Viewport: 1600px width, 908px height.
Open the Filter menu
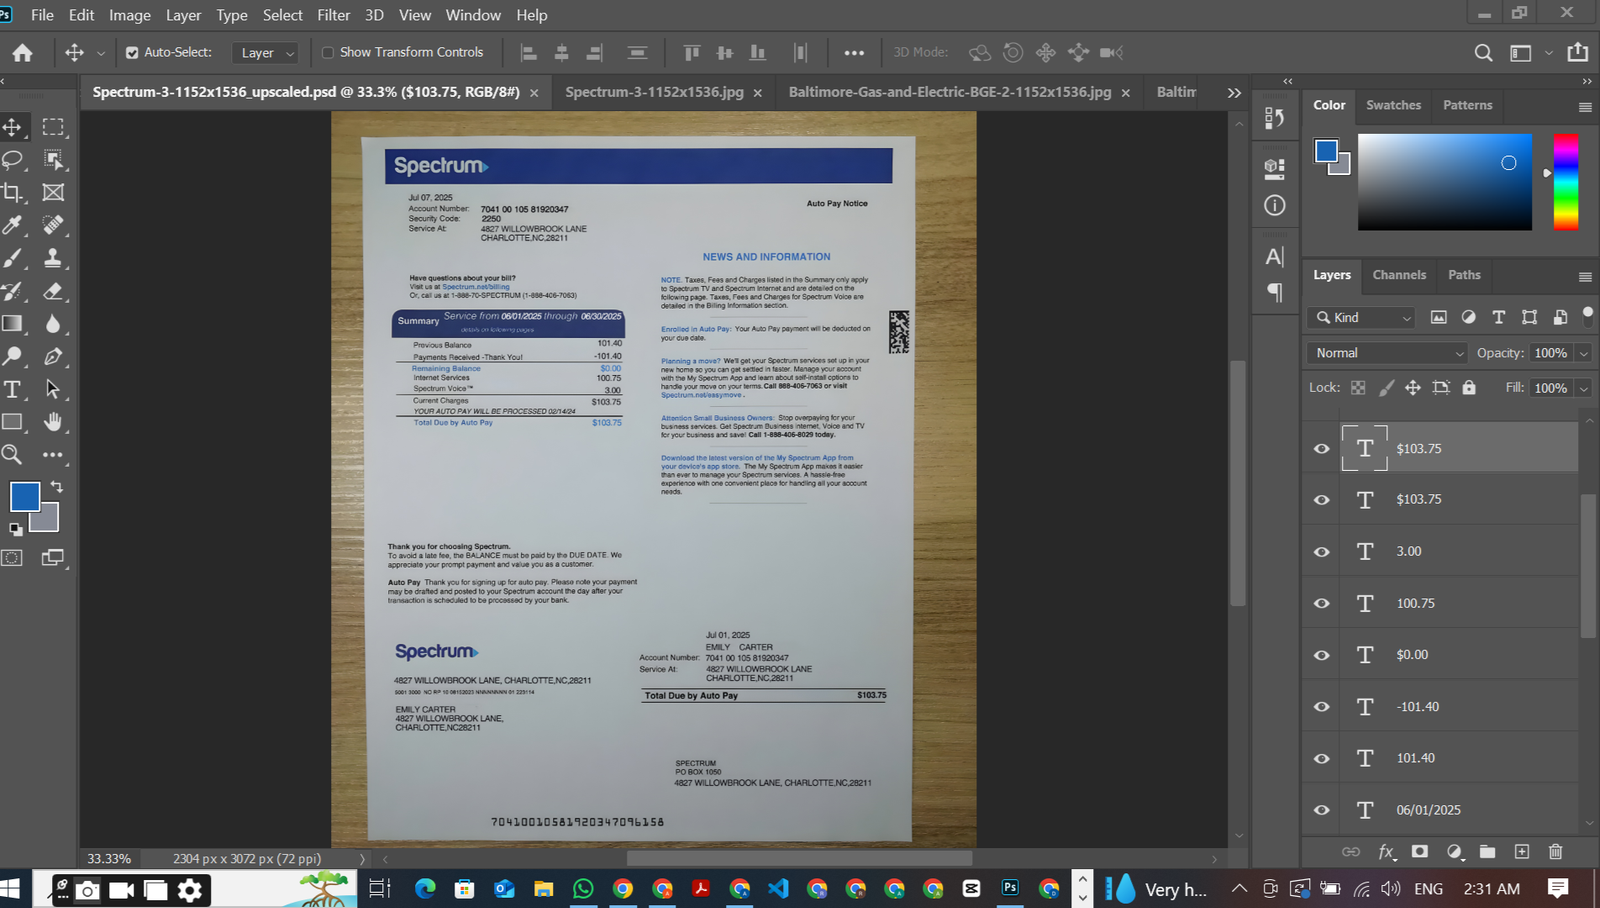point(333,15)
